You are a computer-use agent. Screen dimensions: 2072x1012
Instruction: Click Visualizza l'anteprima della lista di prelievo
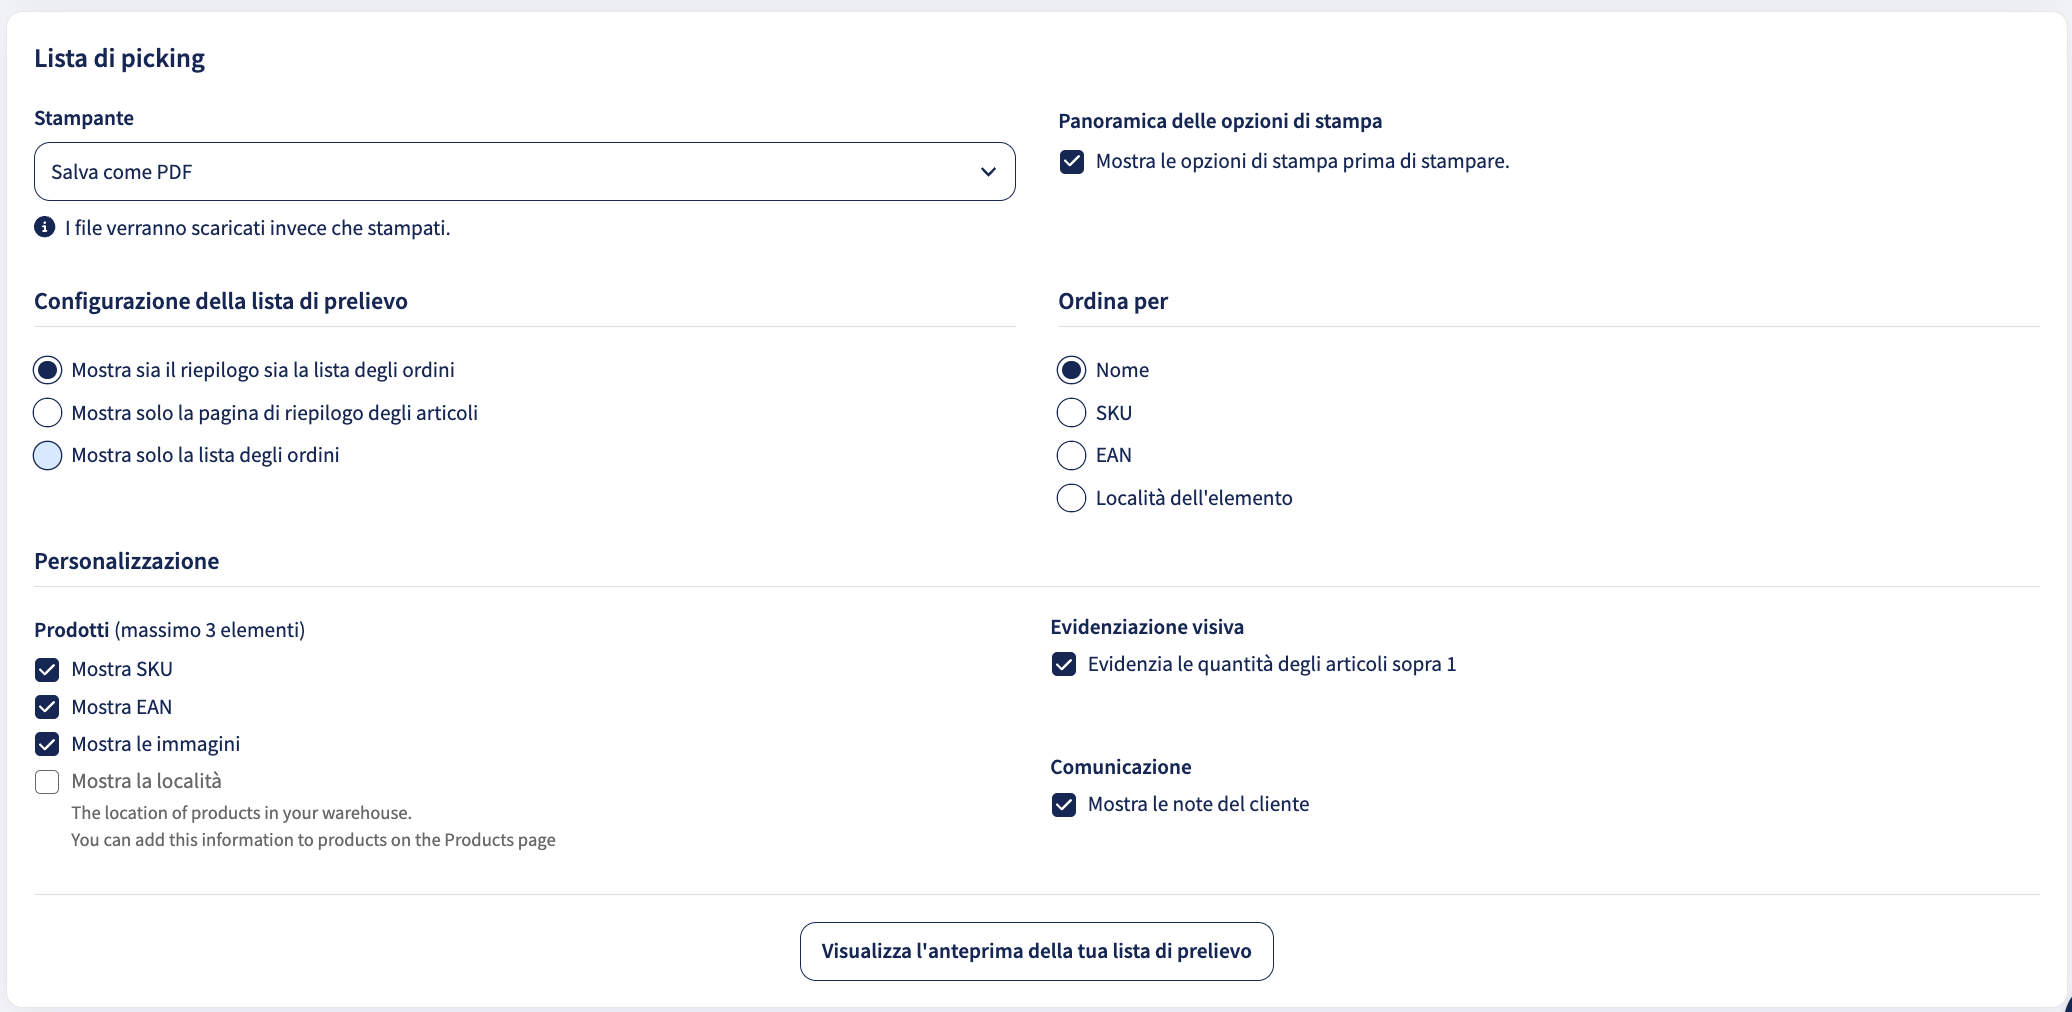(x=1036, y=951)
